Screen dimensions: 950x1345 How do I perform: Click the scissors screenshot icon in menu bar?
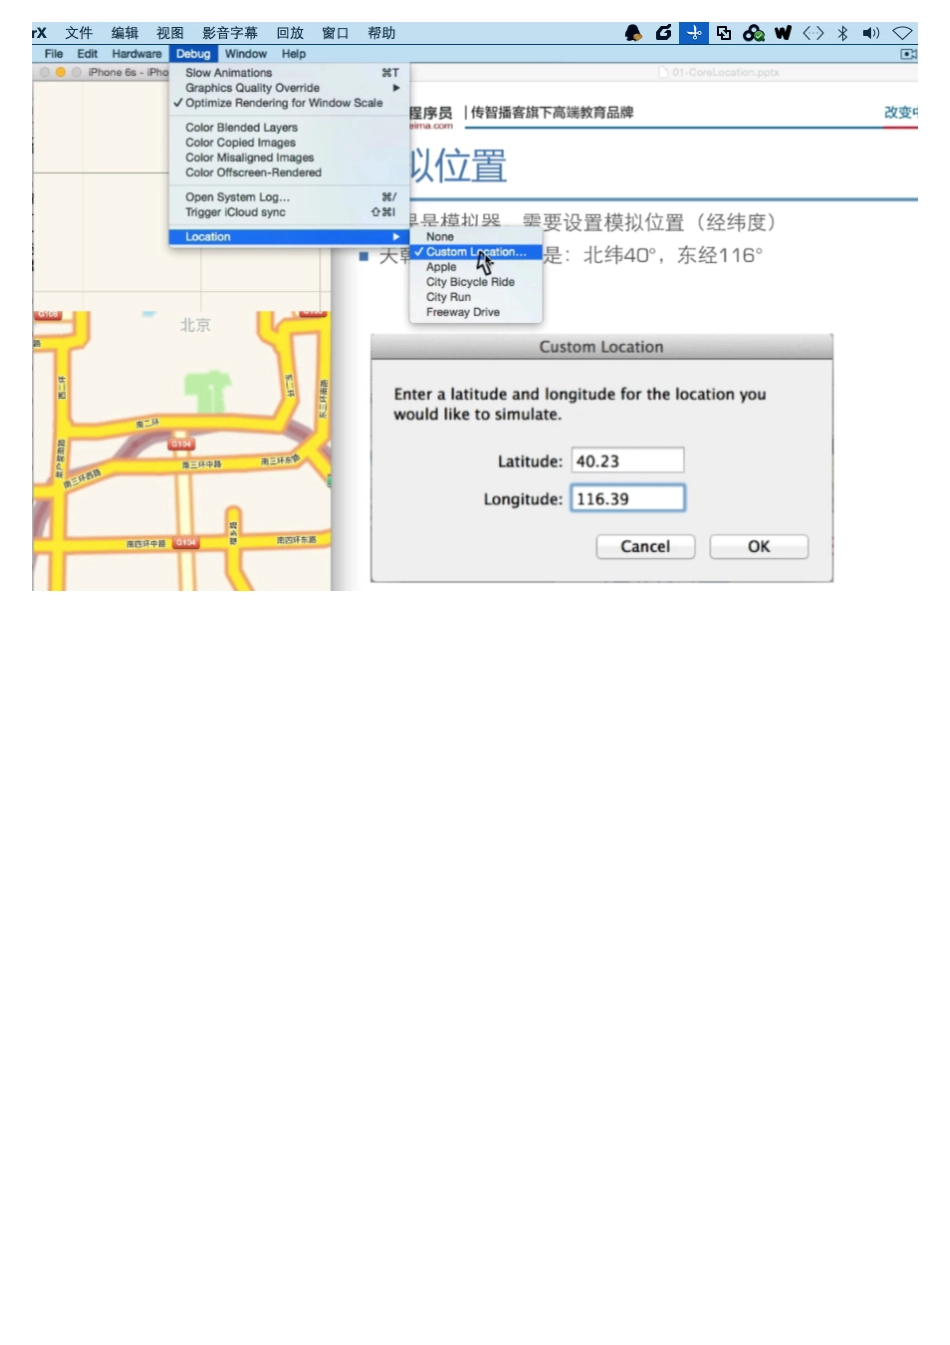pyautogui.click(x=694, y=33)
